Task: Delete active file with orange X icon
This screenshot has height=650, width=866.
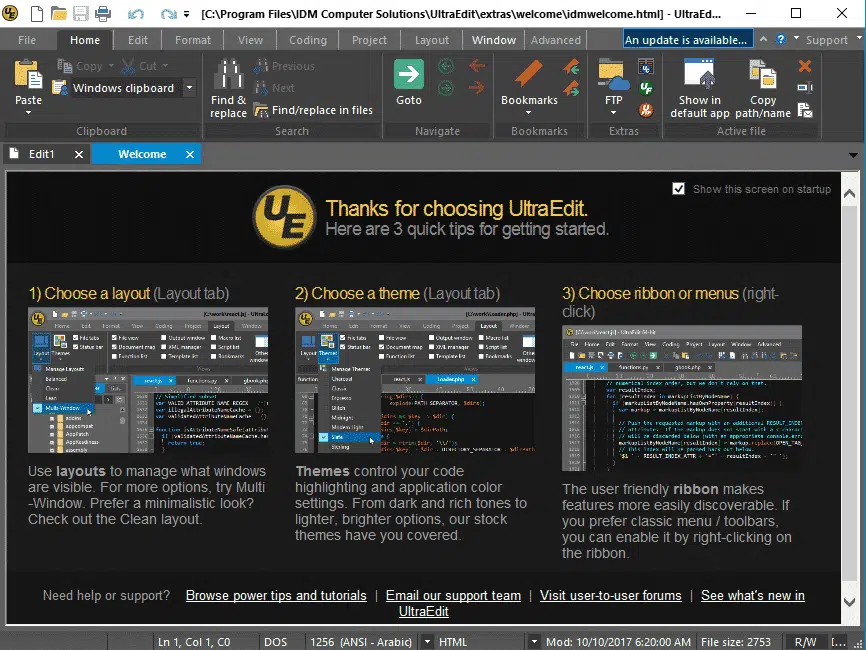Action: pyautogui.click(x=805, y=66)
